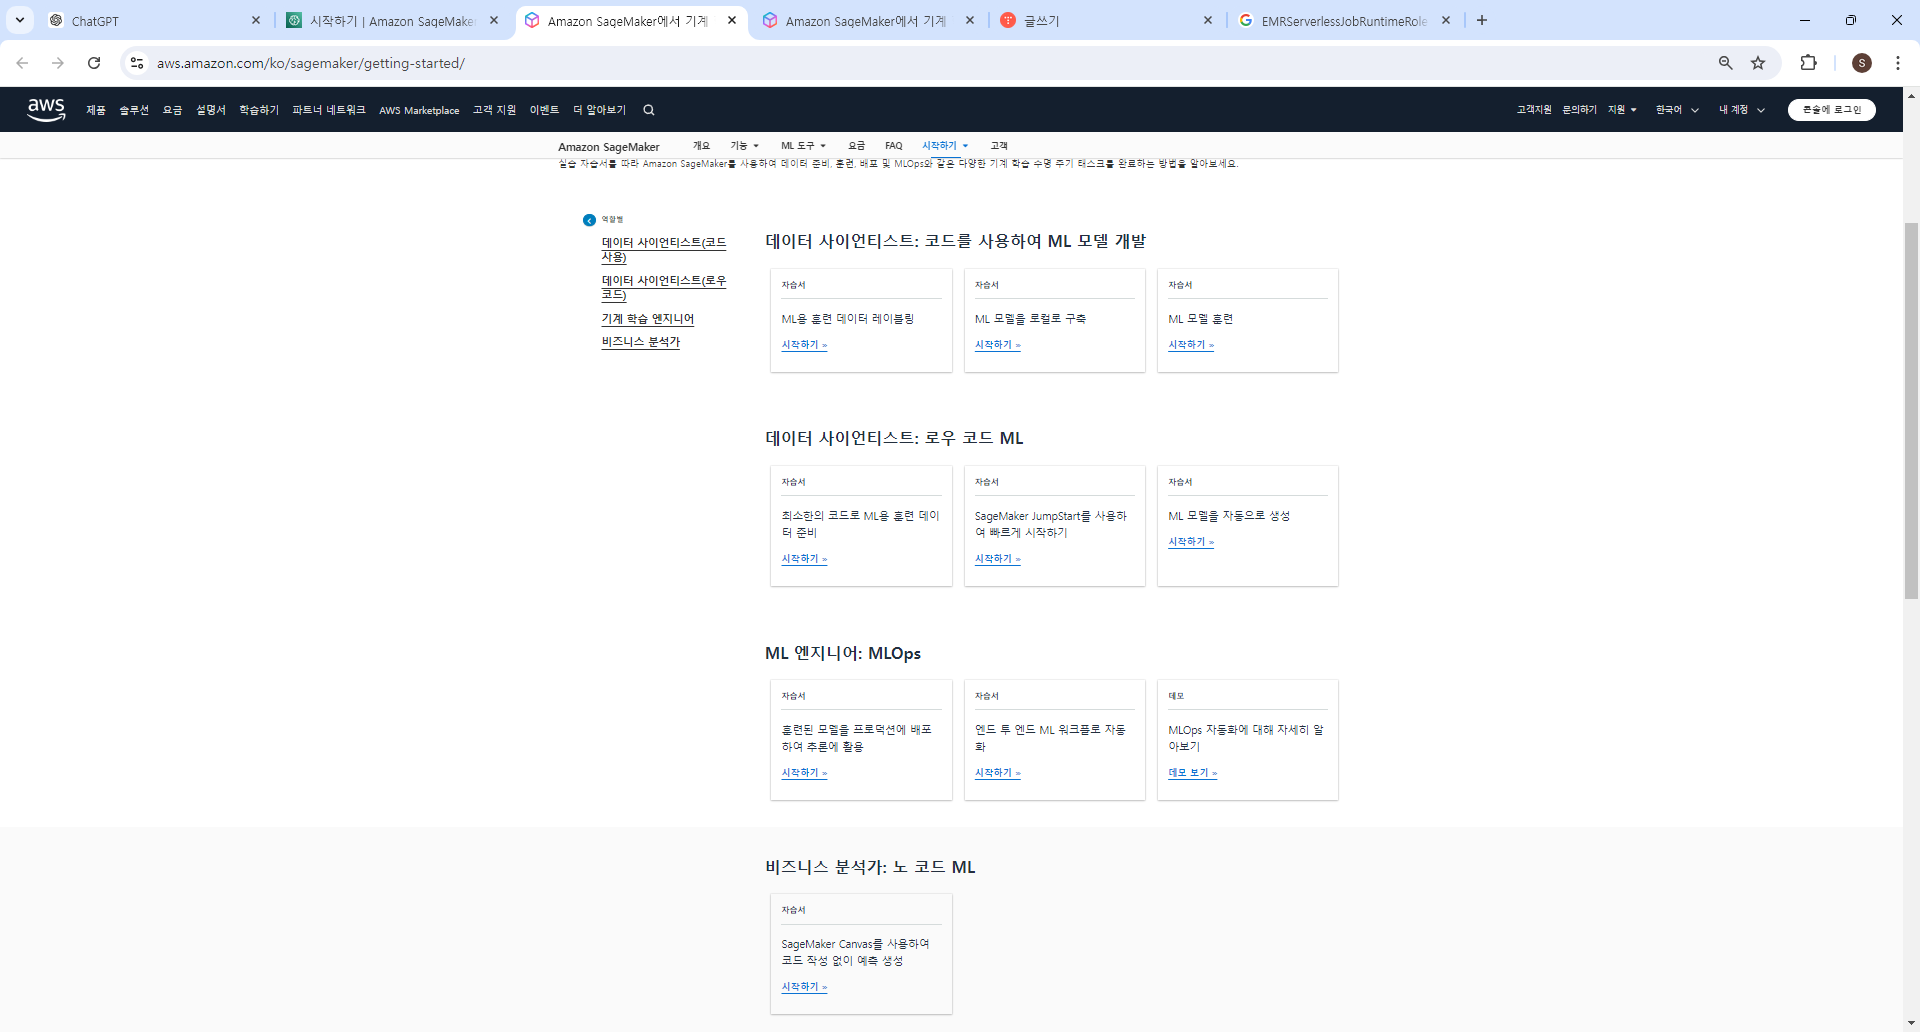Viewport: 1920px width, 1032px height.
Task: Open Chrome three-dot menu
Action: pyautogui.click(x=1898, y=63)
